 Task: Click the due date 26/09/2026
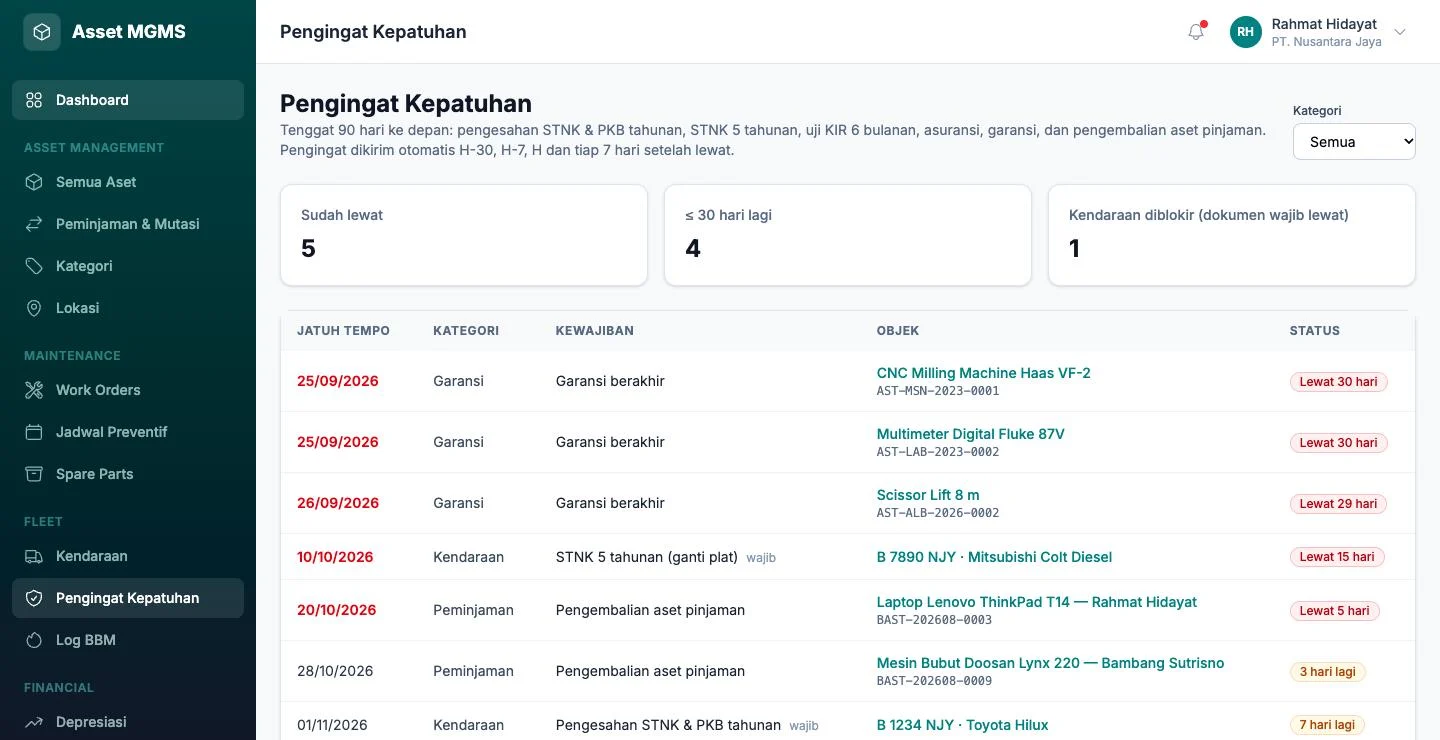tap(338, 503)
